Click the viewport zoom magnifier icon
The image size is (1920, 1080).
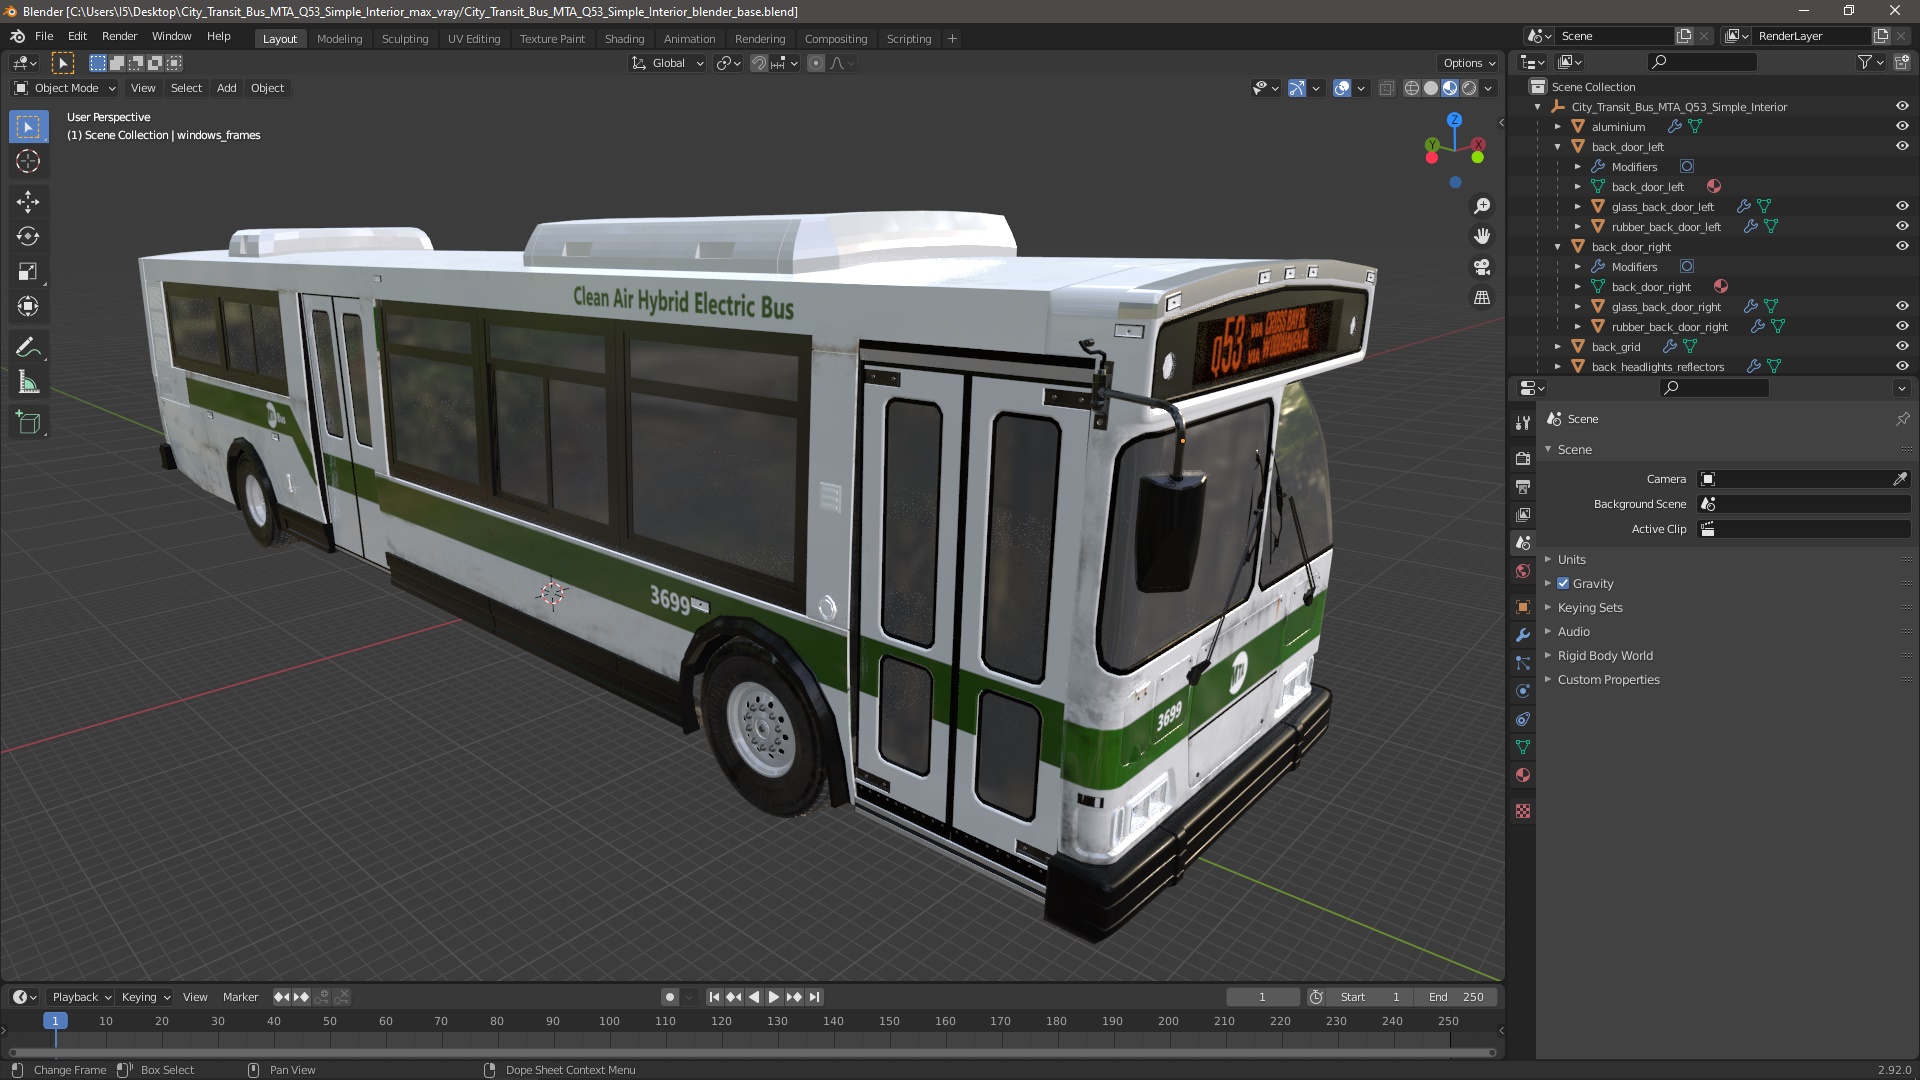1482,206
